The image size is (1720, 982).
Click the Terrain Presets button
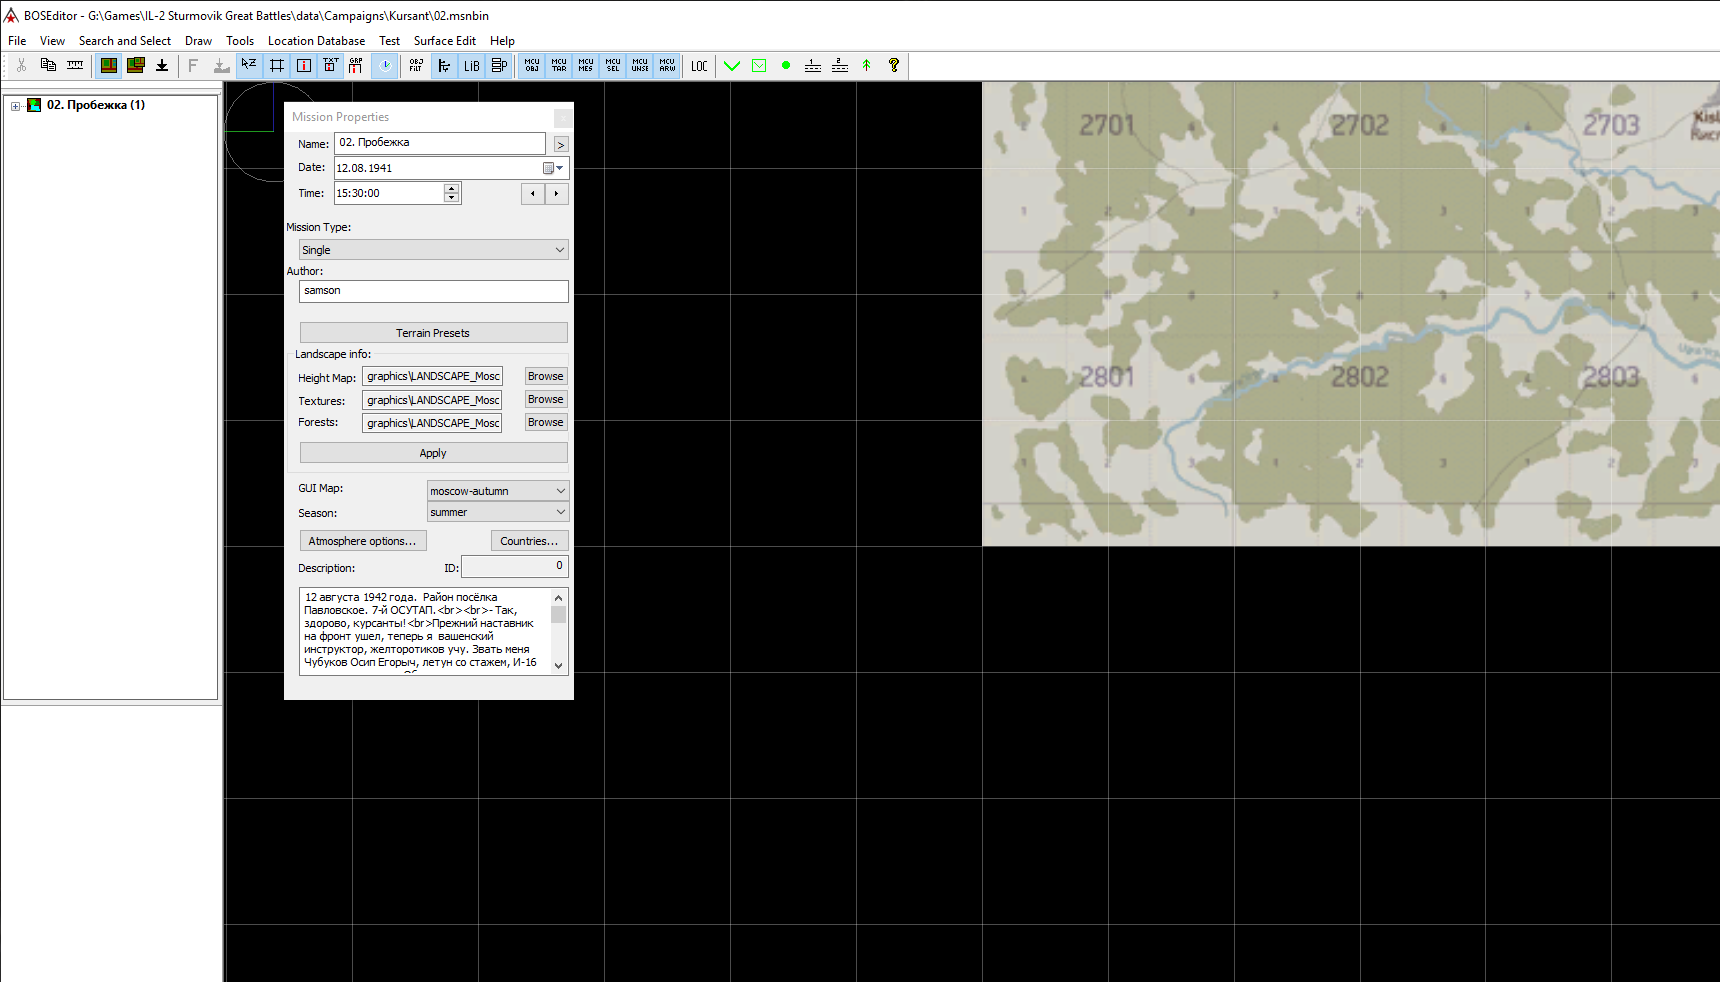click(x=433, y=333)
